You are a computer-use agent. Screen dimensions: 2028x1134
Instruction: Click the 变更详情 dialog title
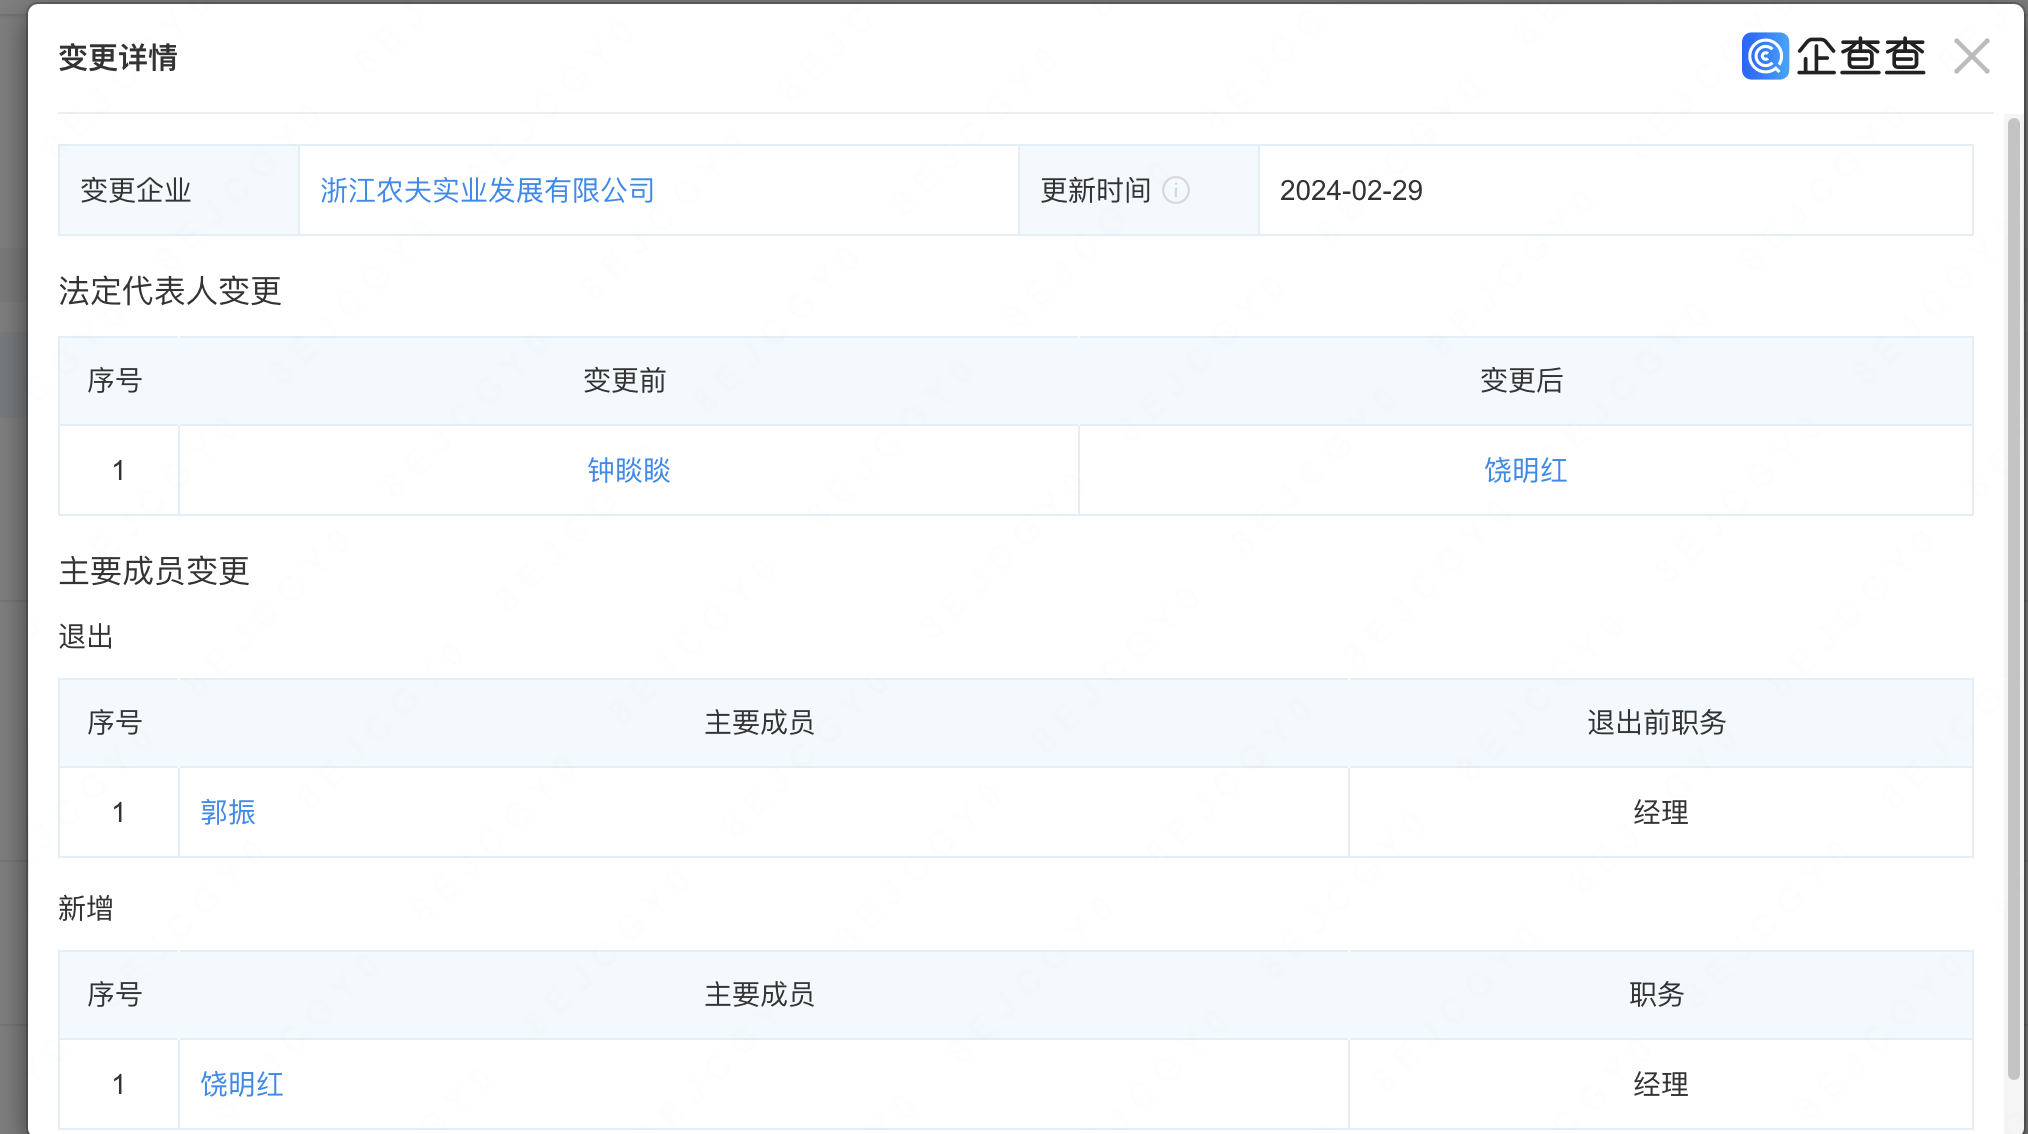118,57
